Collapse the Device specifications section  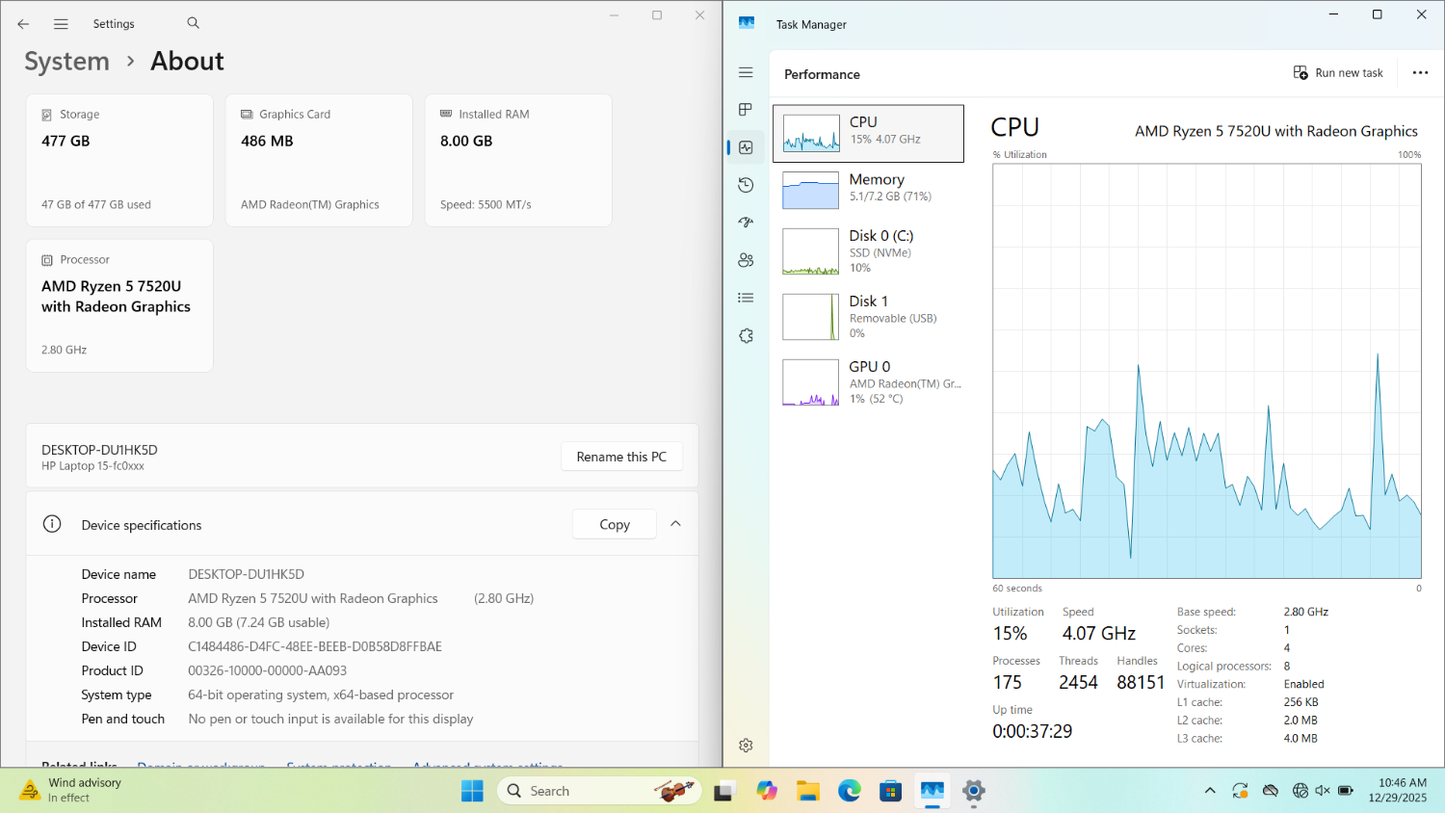[x=675, y=524]
